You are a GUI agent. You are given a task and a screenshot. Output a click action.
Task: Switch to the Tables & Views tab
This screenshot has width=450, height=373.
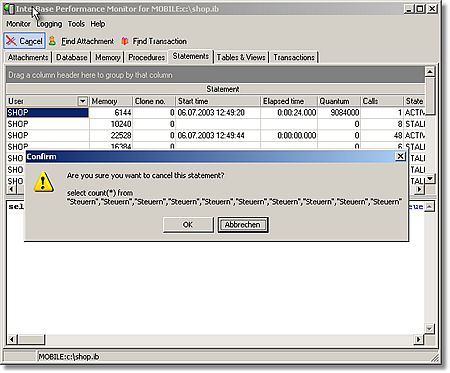[241, 57]
